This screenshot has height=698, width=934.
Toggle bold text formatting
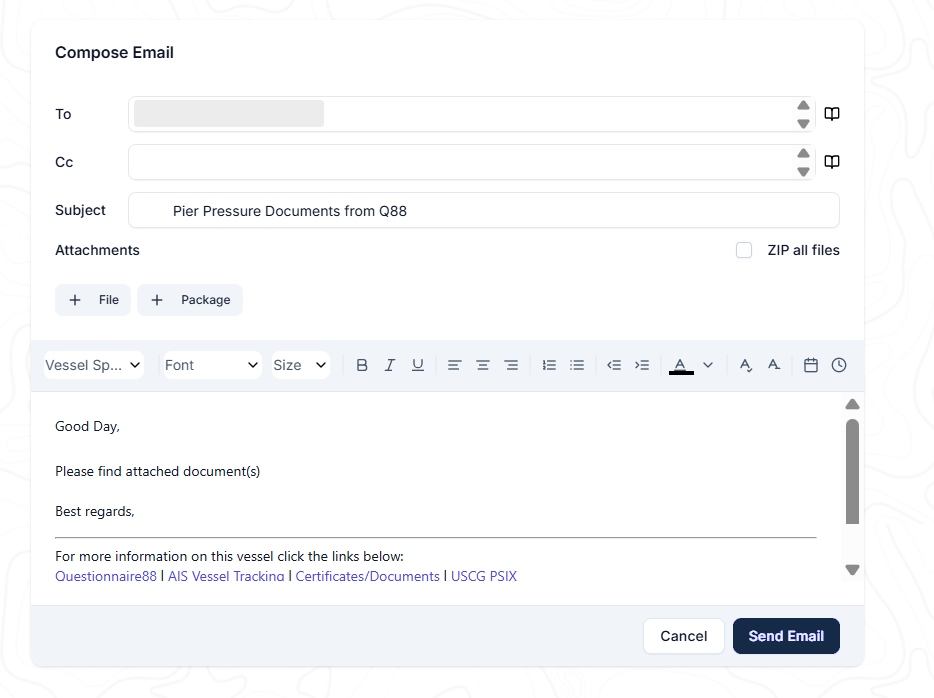(x=362, y=365)
